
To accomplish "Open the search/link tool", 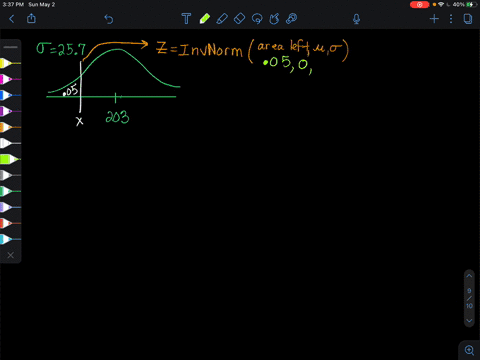I will (292, 19).
